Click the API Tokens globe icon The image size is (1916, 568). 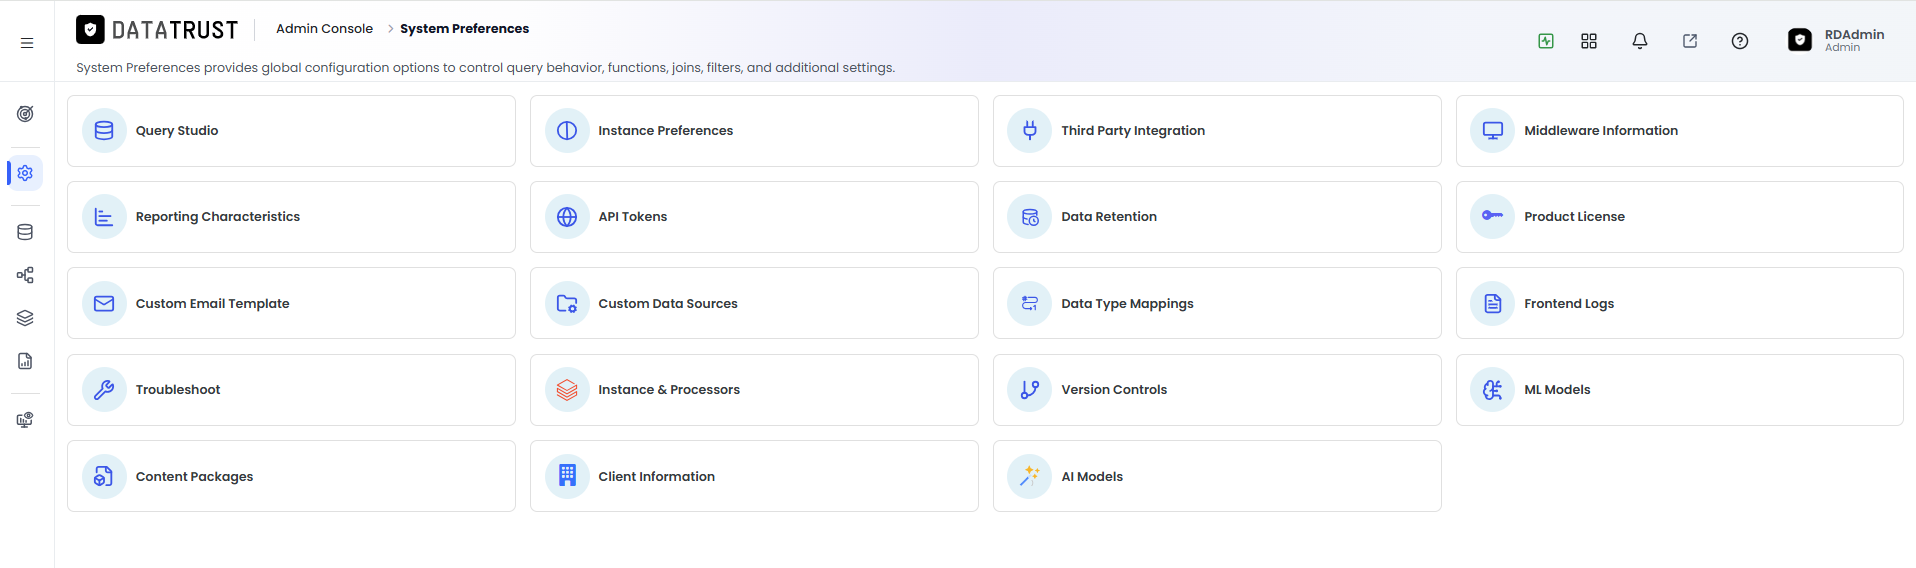click(567, 217)
